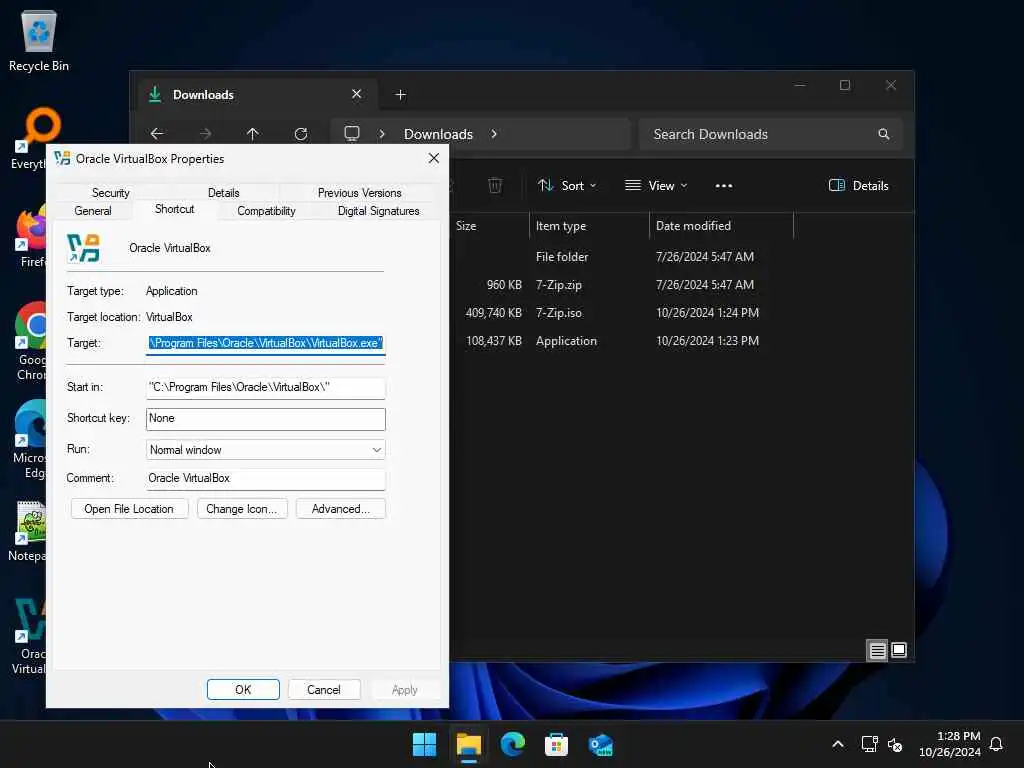
Task: Click Downloads in the address bar
Action: coord(438,135)
